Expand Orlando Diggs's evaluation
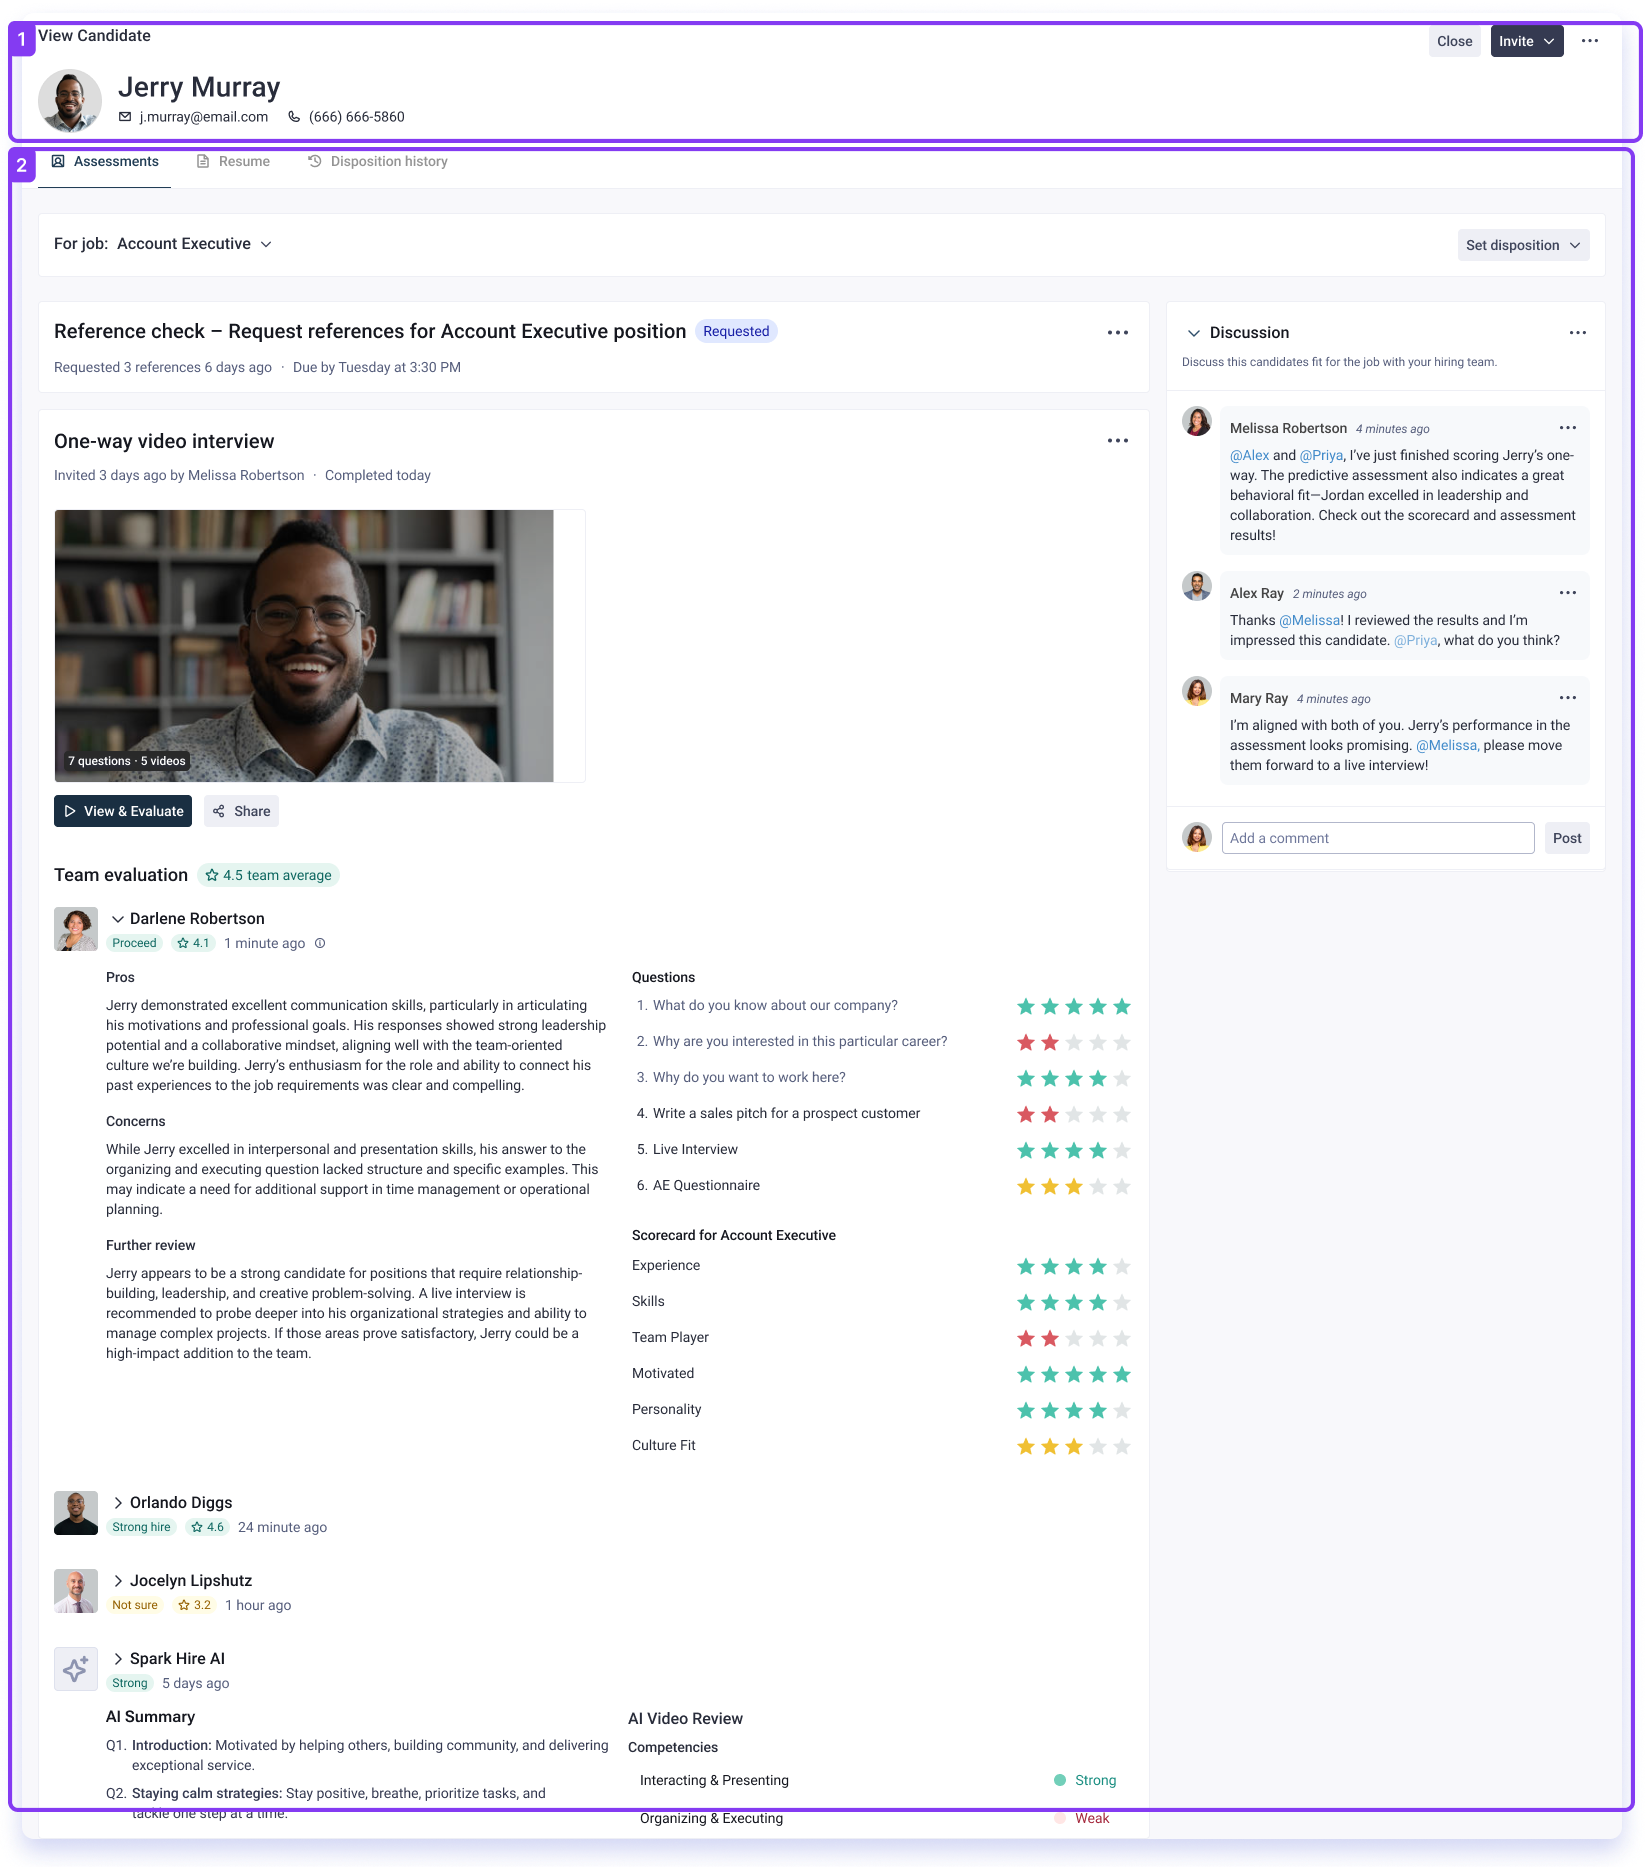This screenshot has width=1649, height=1867. point(118,1503)
